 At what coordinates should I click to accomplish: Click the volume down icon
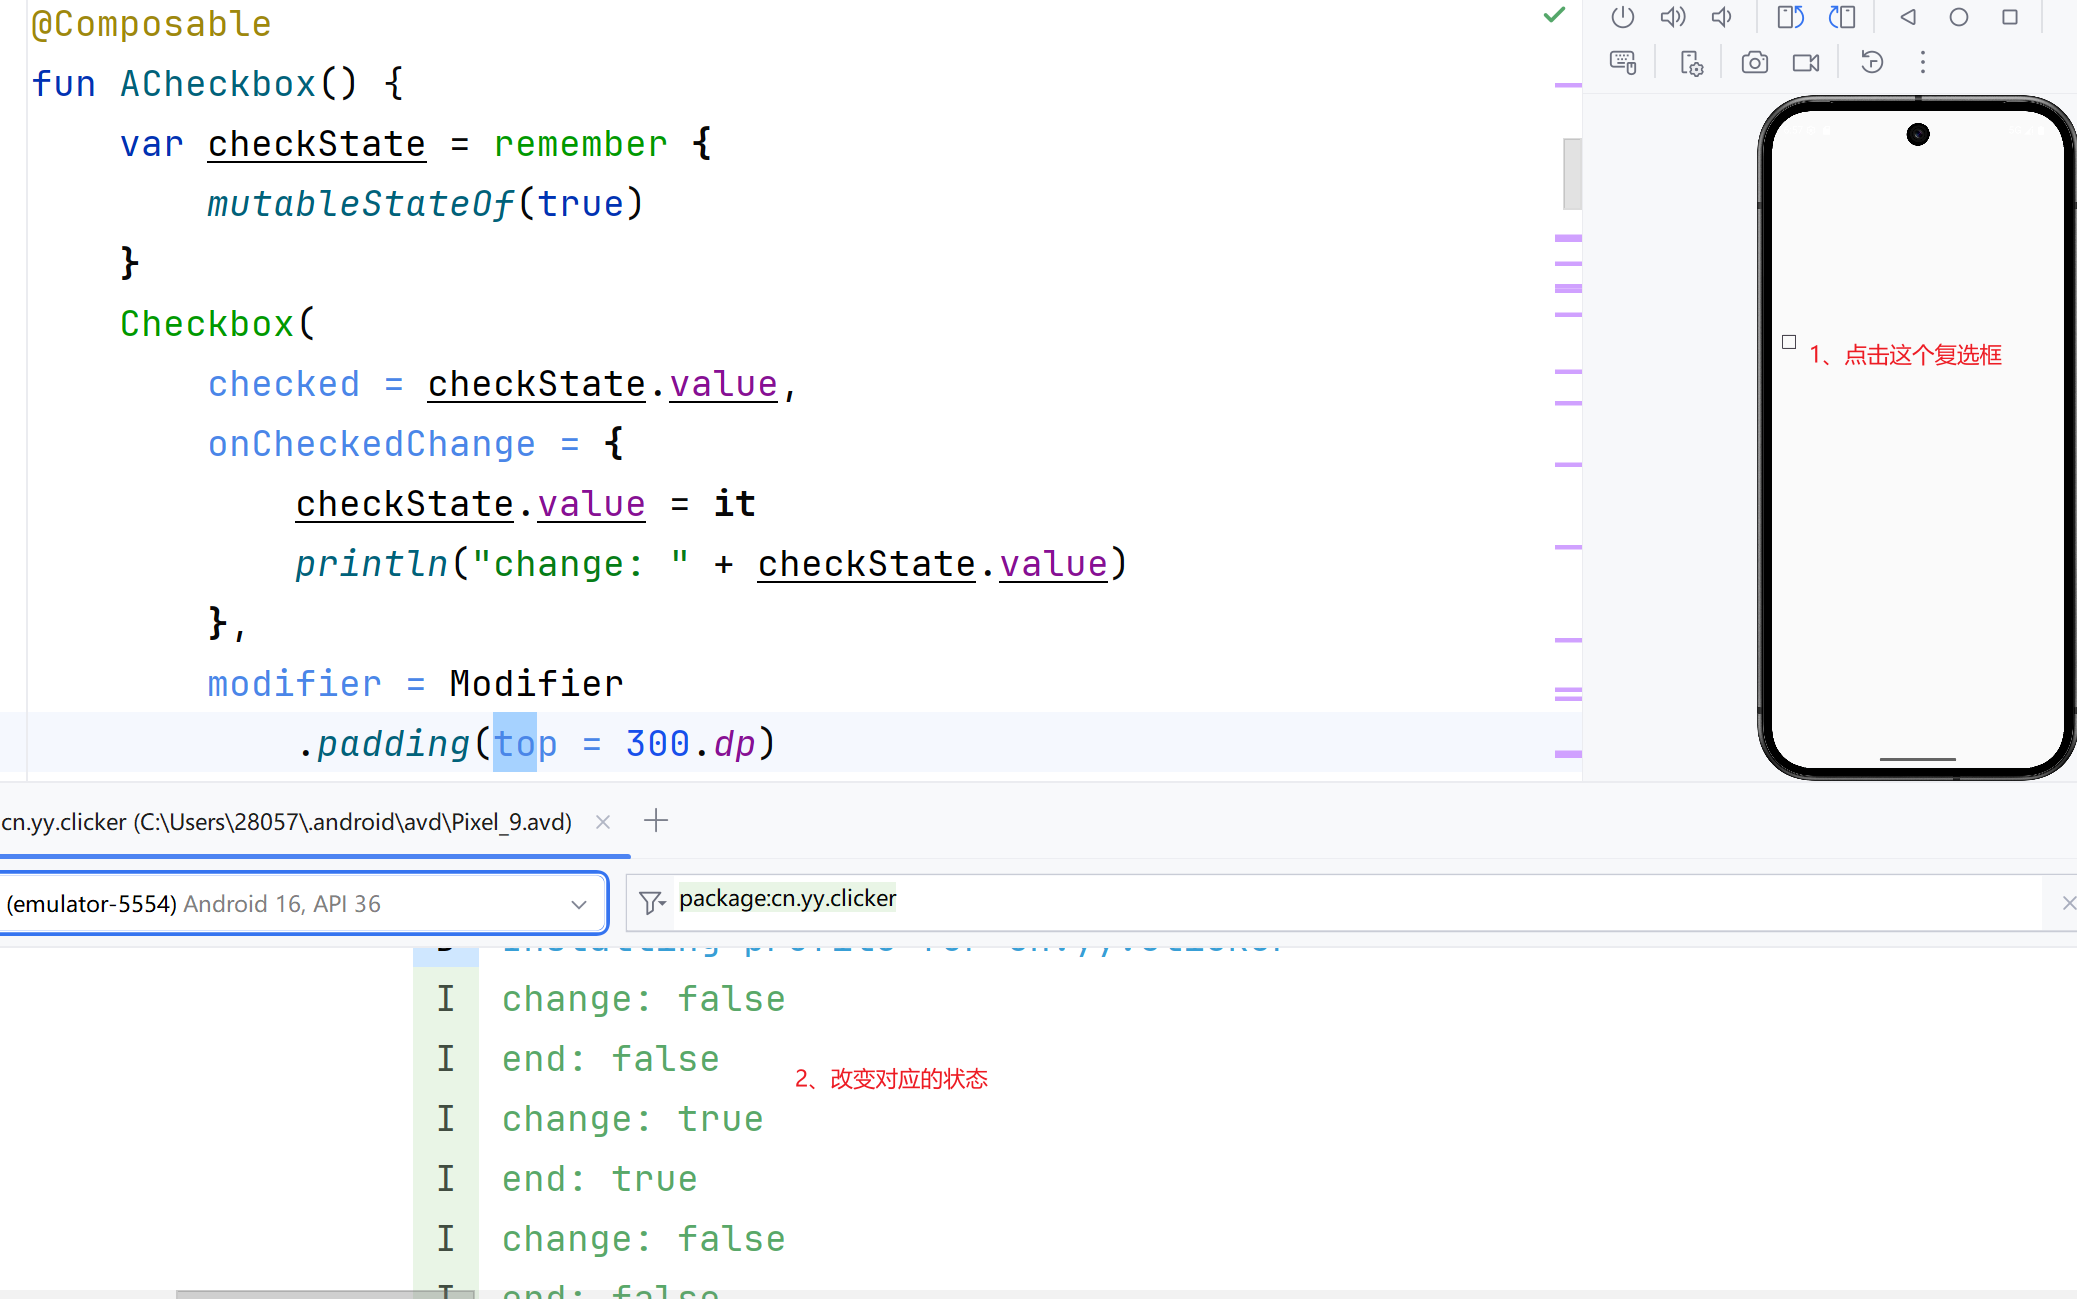click(x=1722, y=17)
